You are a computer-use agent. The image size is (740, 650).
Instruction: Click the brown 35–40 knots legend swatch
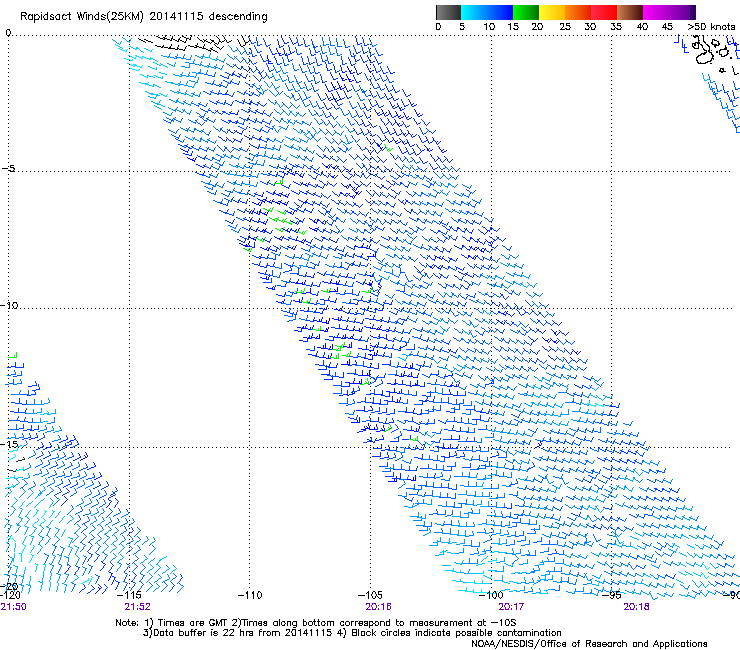630,12
